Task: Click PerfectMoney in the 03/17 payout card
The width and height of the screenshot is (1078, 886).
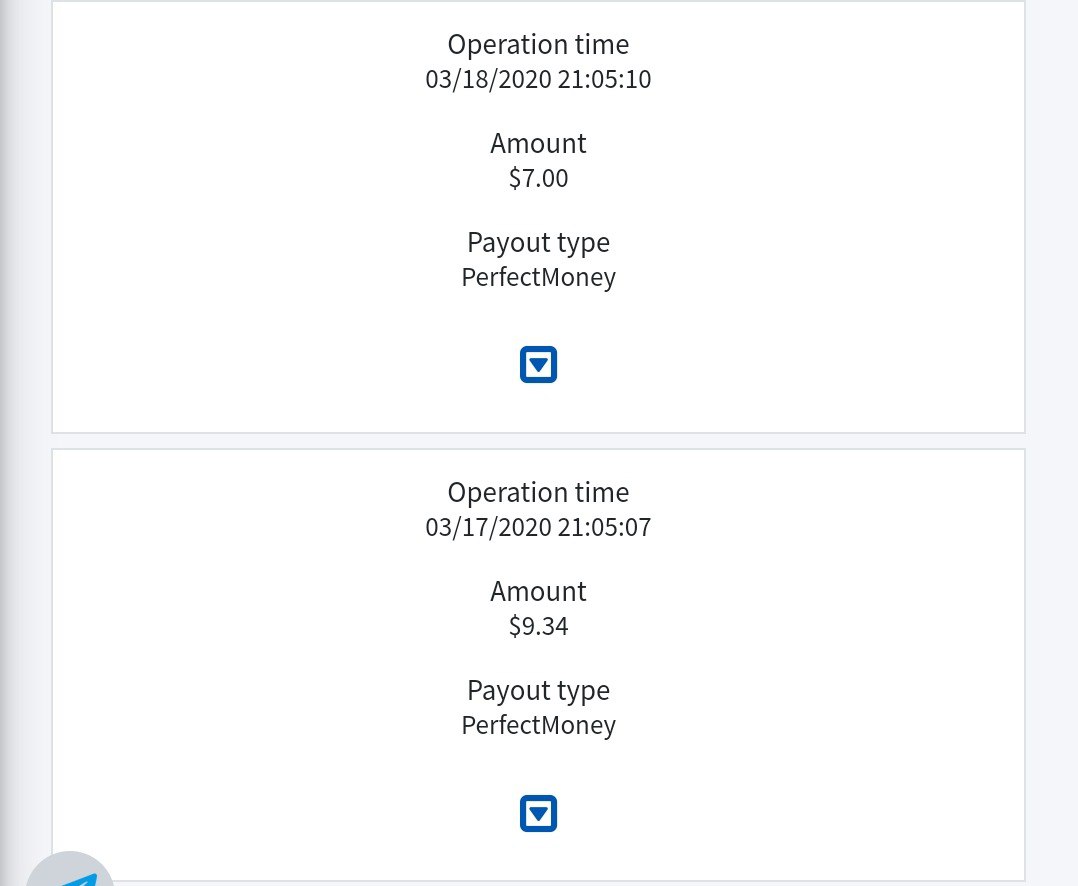Action: [538, 725]
